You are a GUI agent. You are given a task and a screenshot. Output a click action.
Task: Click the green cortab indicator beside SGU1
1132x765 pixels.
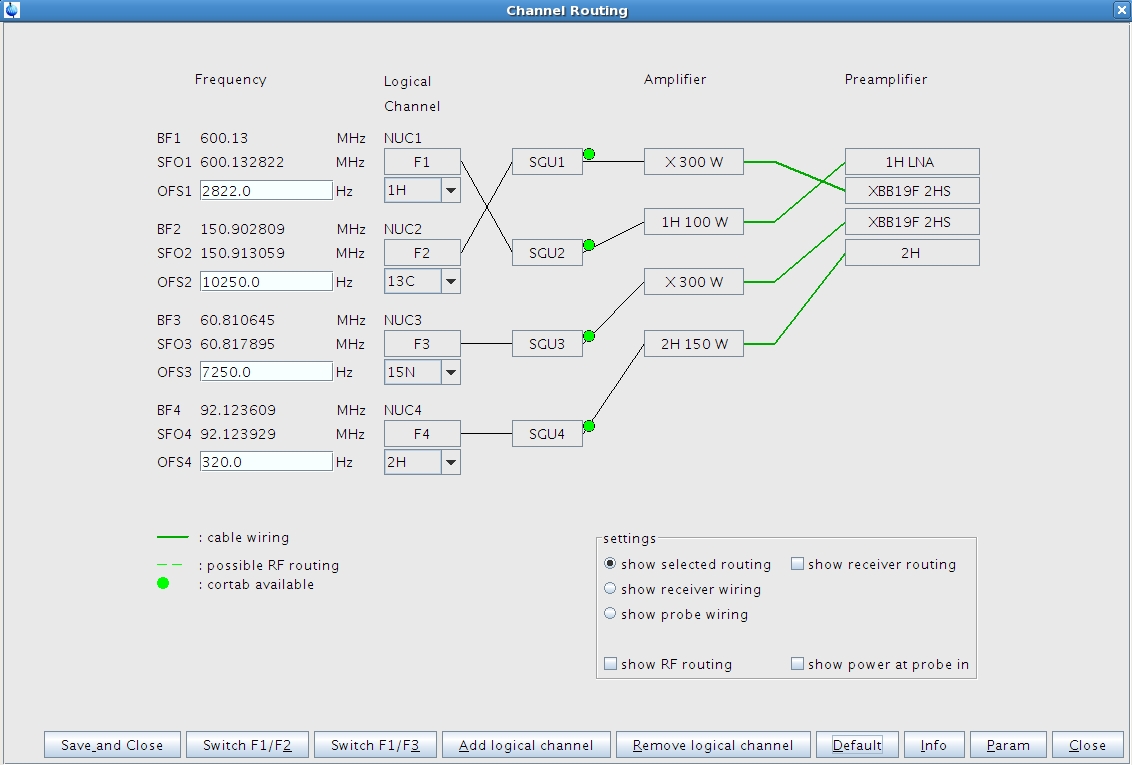(589, 154)
